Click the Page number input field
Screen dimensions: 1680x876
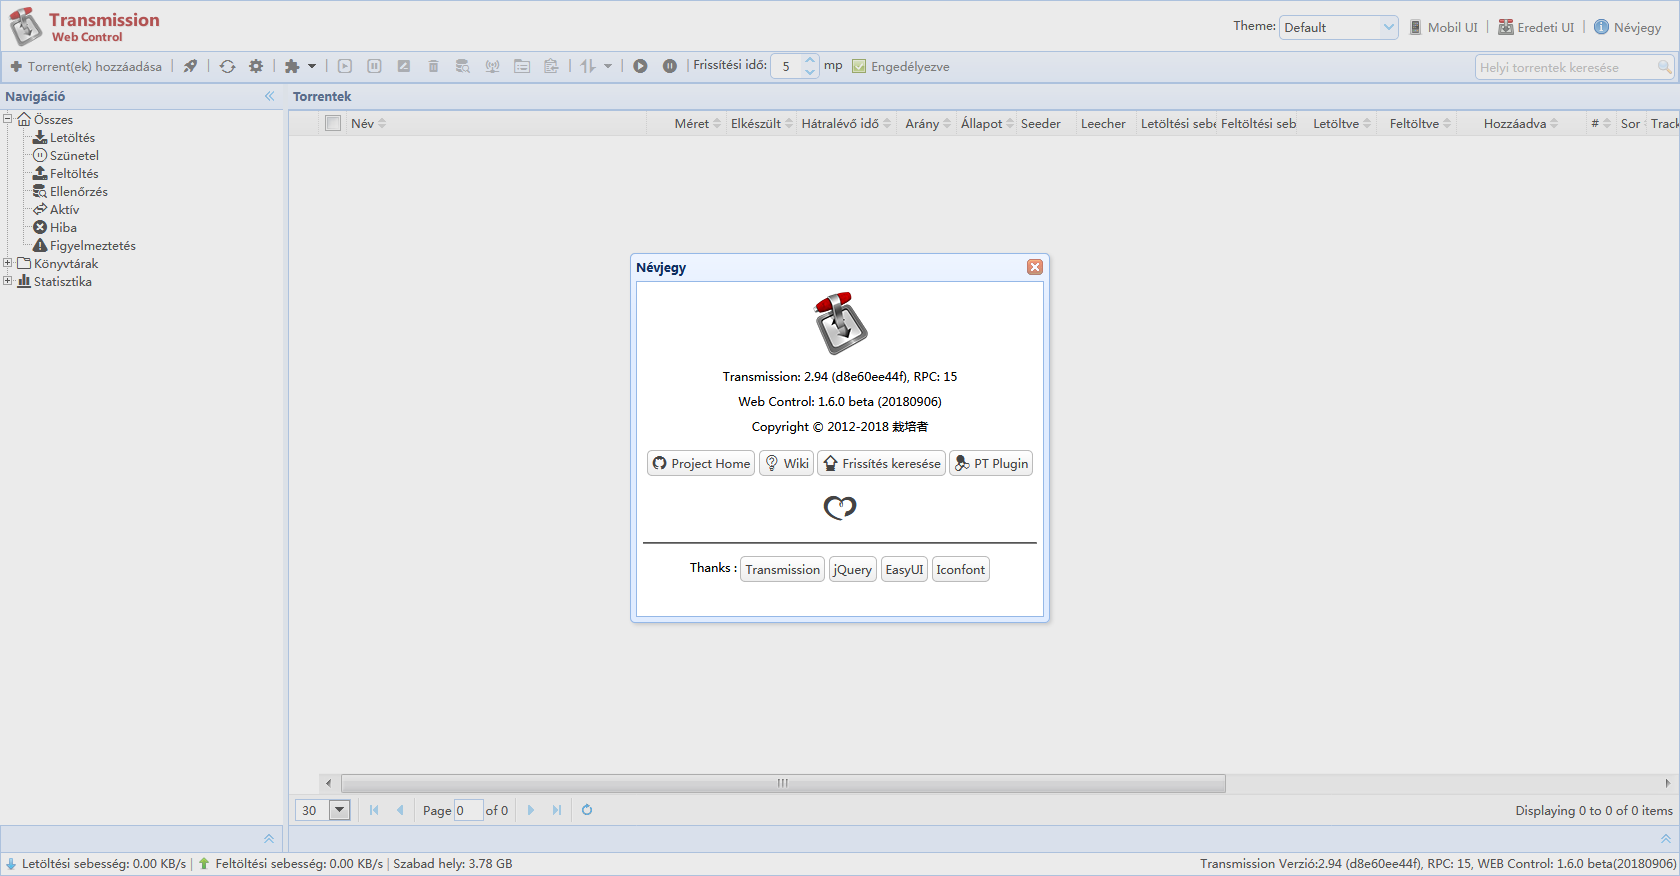pos(468,810)
